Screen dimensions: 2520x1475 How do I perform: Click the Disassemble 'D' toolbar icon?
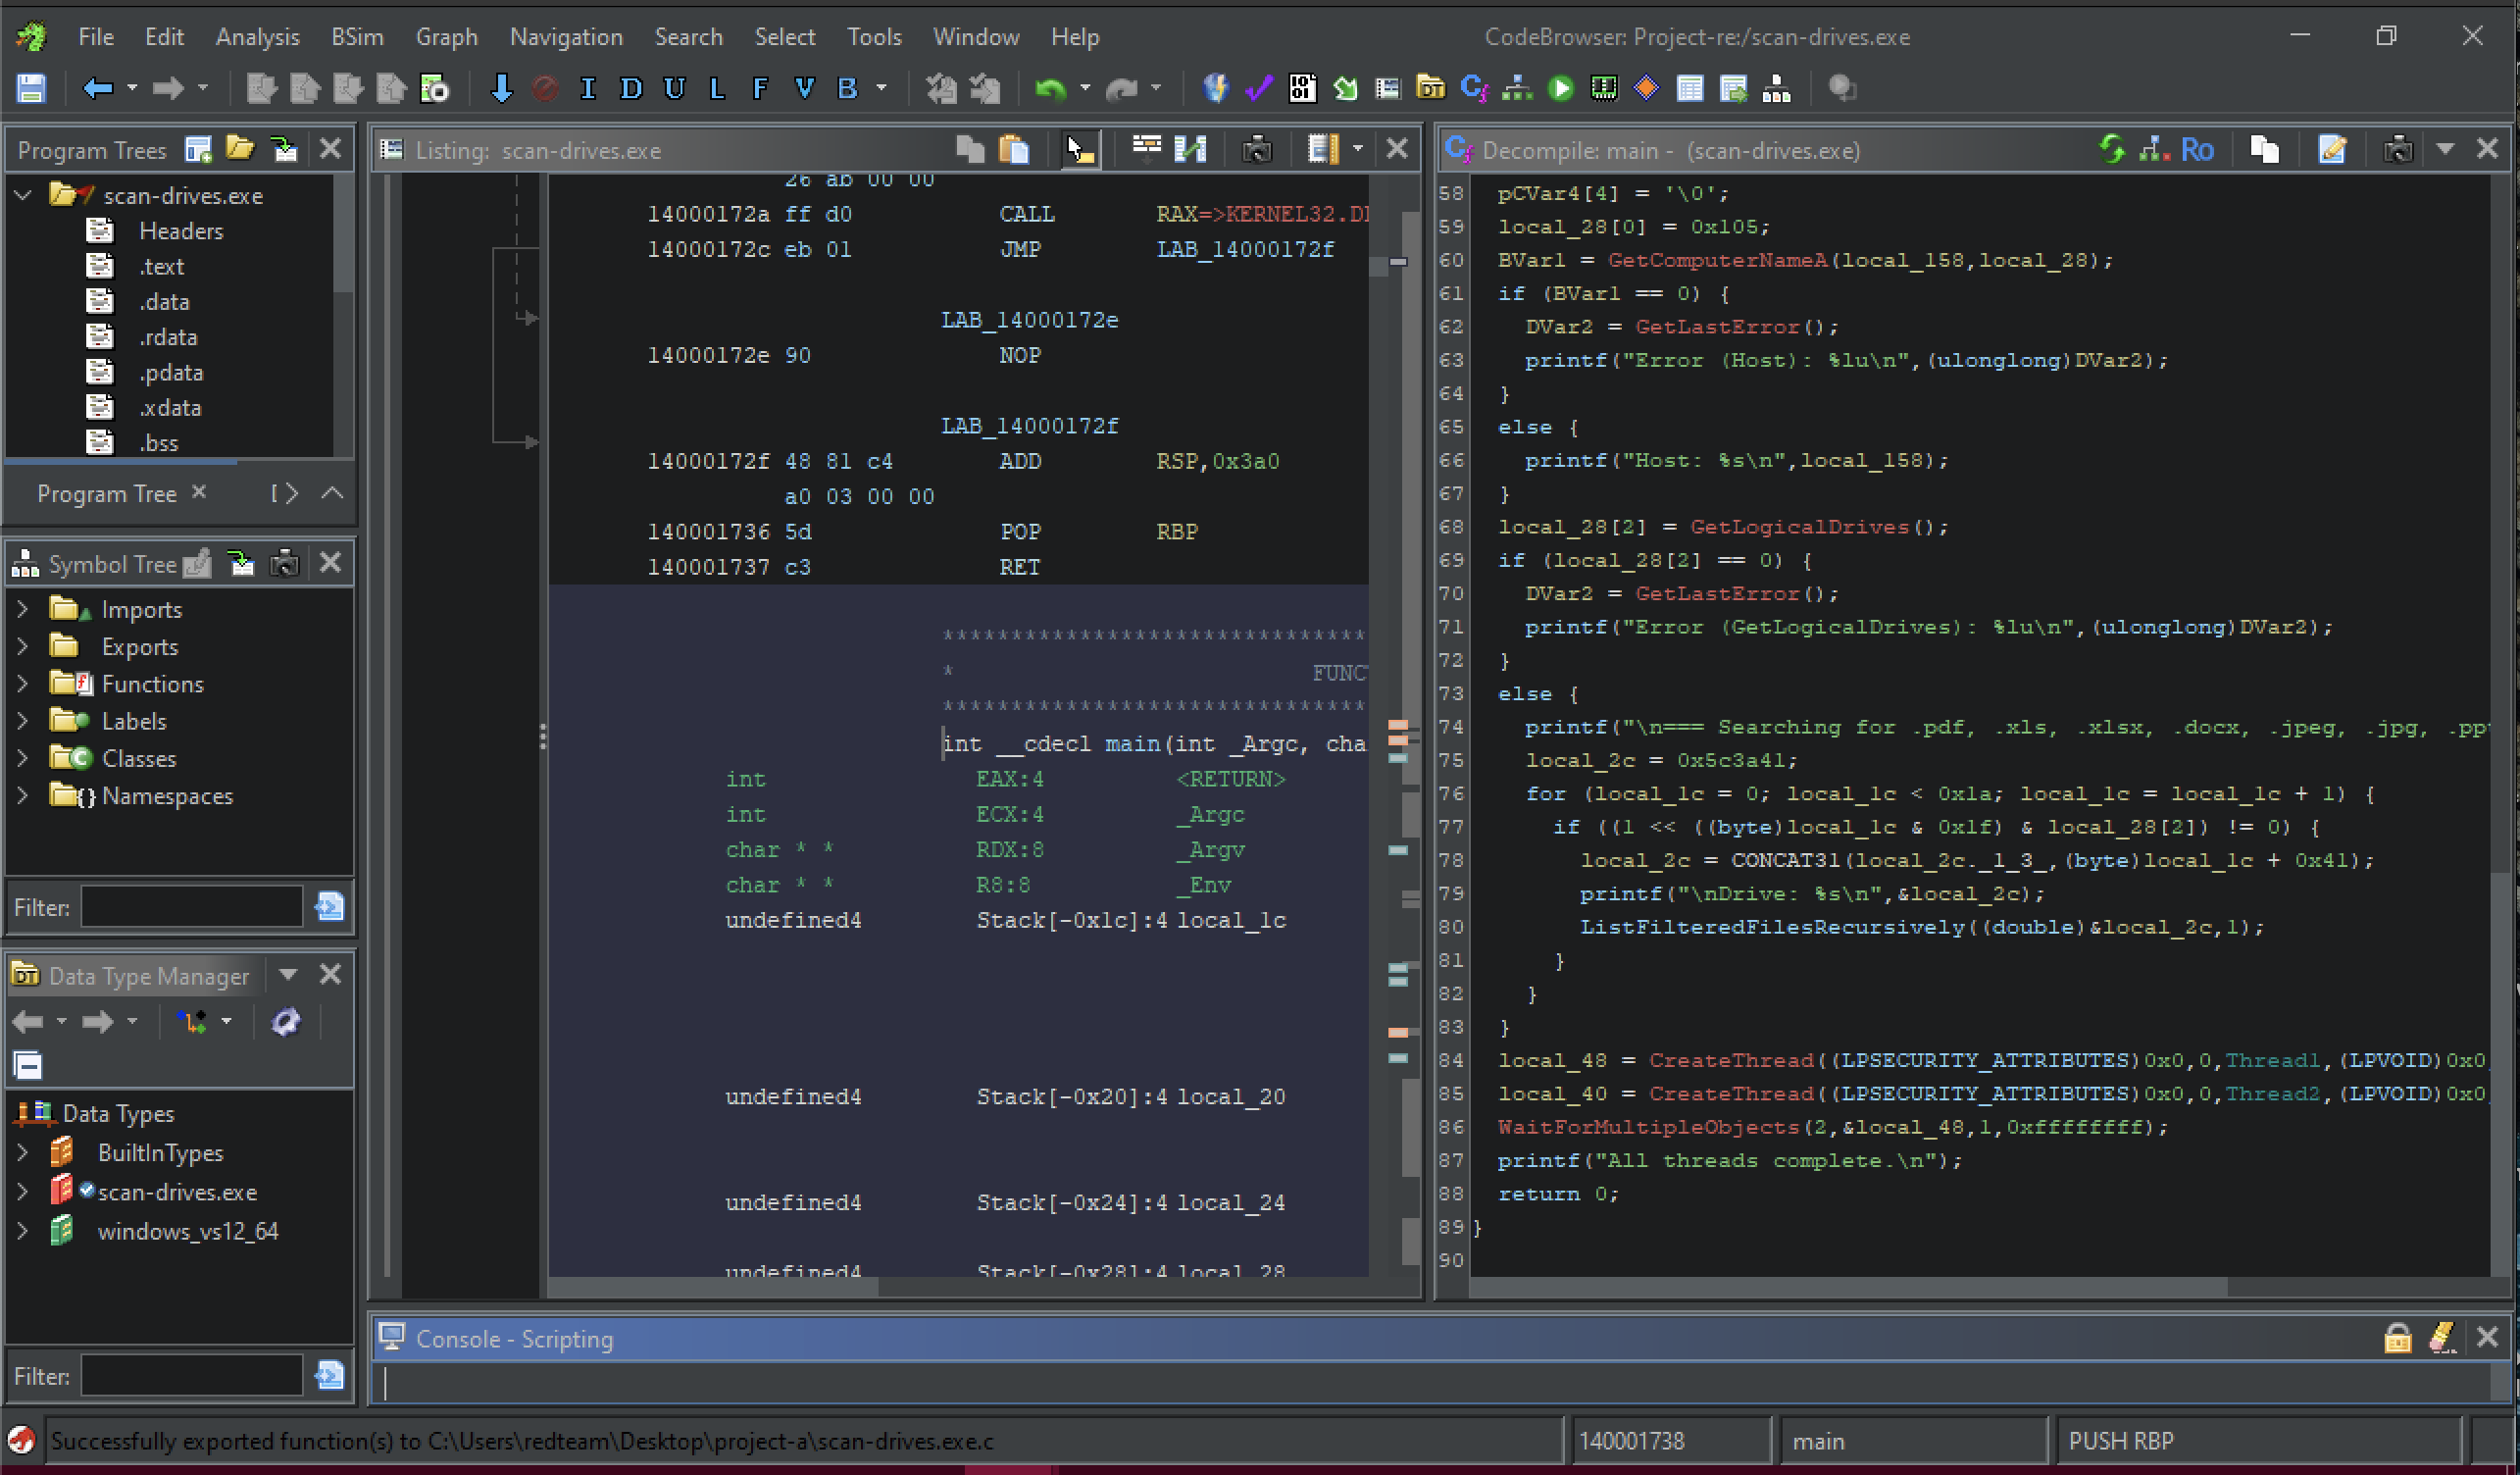click(630, 88)
